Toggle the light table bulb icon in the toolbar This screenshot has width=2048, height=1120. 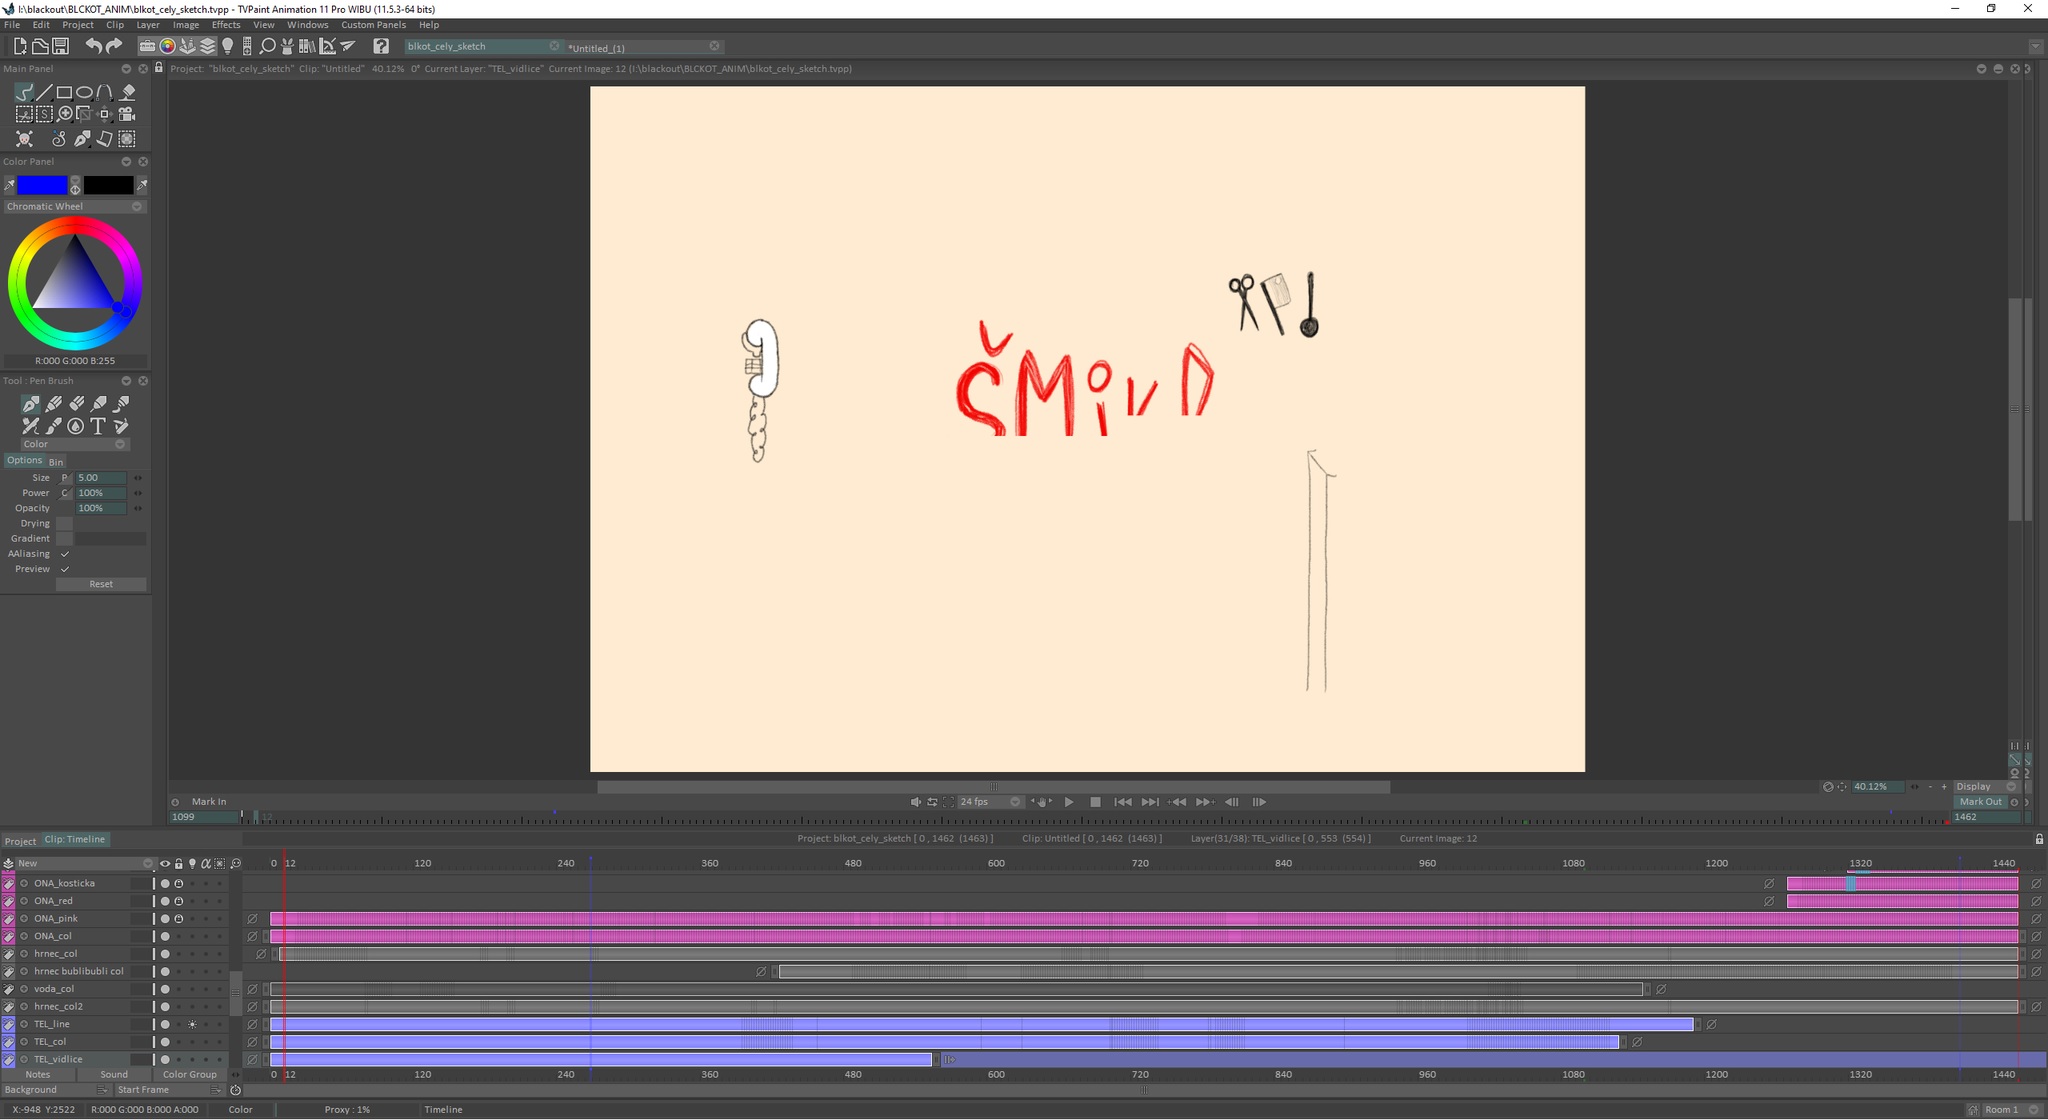pos(227,46)
